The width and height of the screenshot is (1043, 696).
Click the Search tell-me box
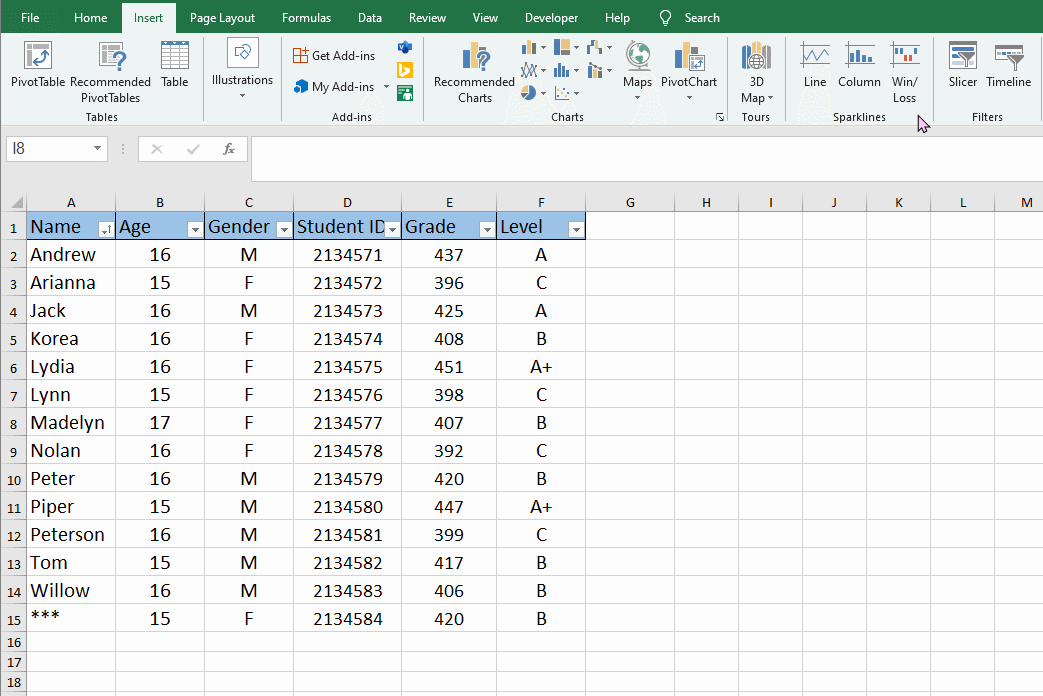[690, 18]
